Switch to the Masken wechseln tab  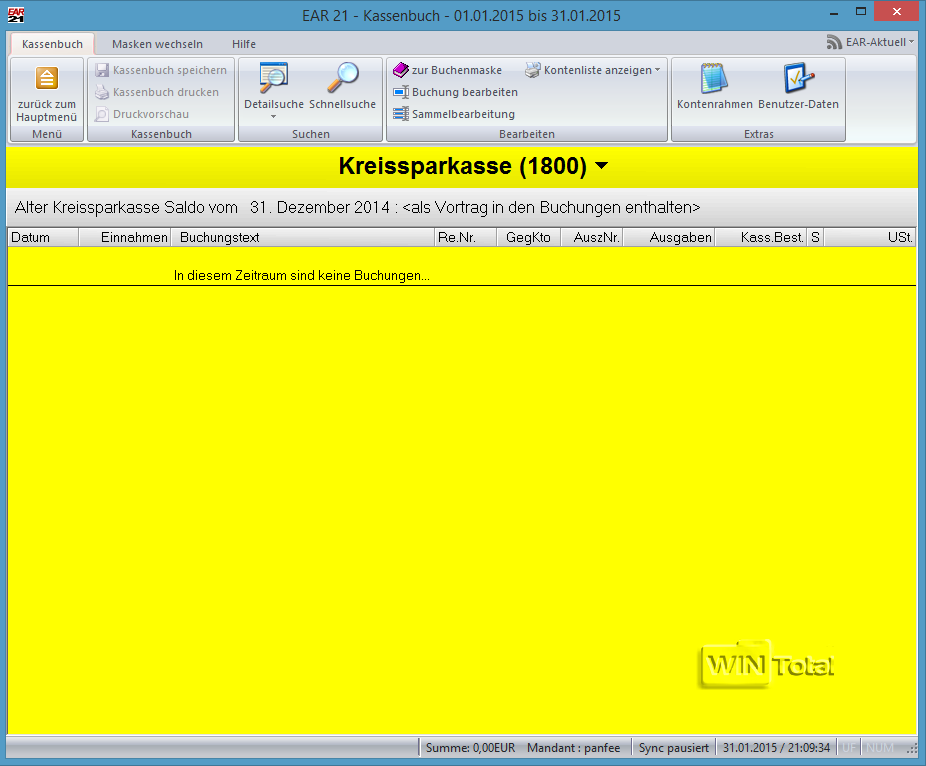[157, 44]
